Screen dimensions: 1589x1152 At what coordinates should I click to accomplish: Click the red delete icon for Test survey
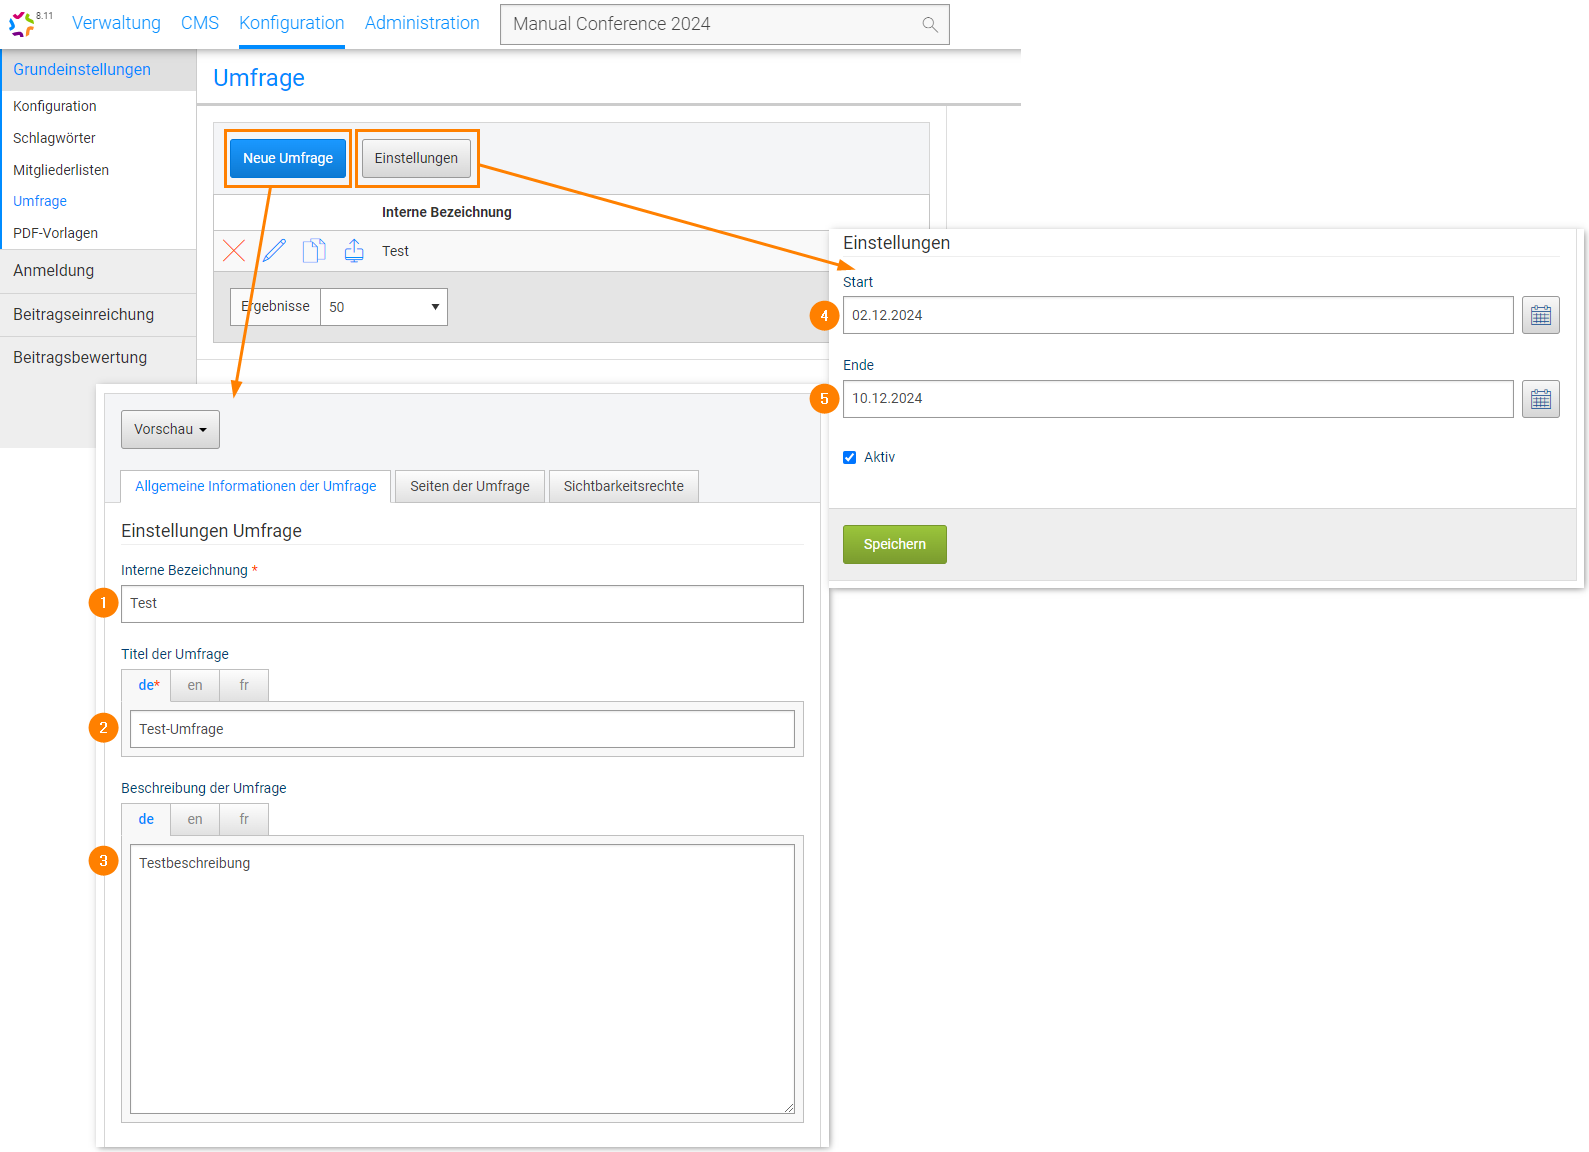(x=234, y=251)
